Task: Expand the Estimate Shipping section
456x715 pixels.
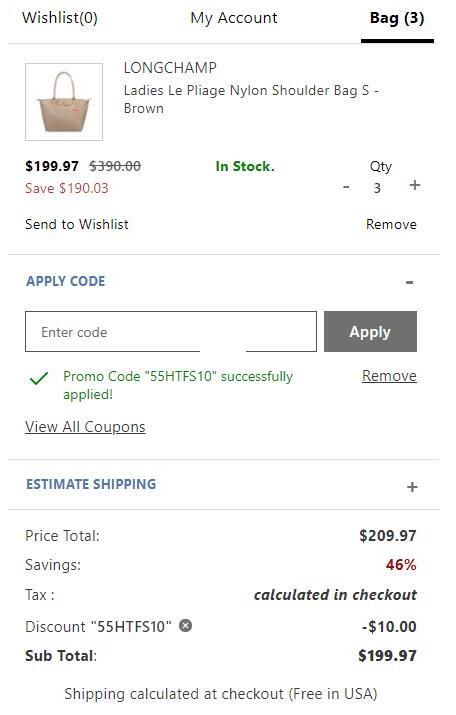Action: click(412, 487)
